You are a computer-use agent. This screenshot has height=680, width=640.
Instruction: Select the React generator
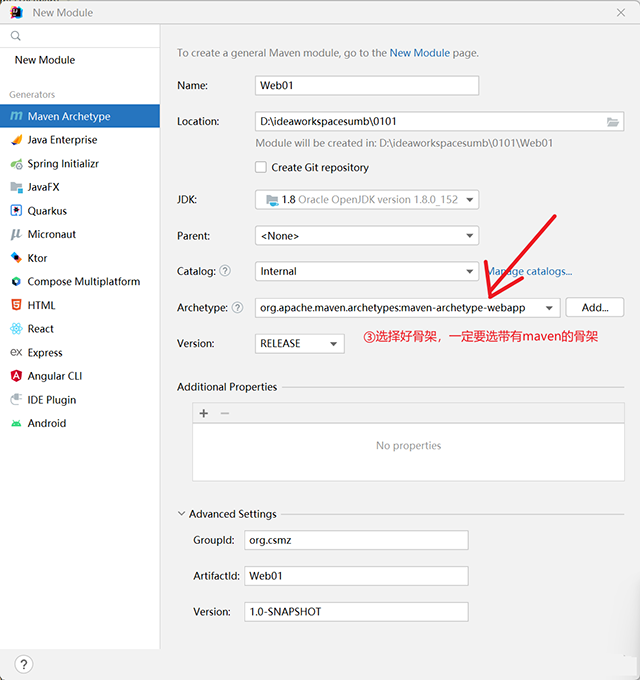[80, 329]
